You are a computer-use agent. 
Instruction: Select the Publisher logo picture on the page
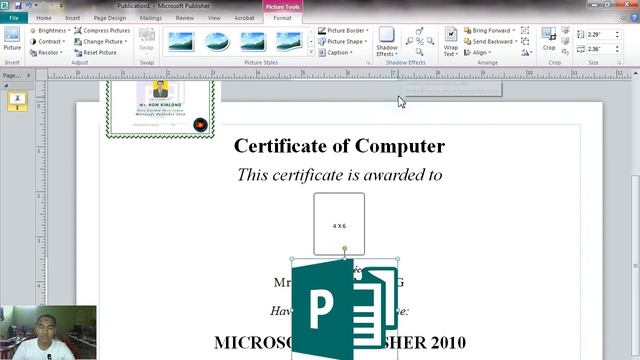(x=344, y=309)
